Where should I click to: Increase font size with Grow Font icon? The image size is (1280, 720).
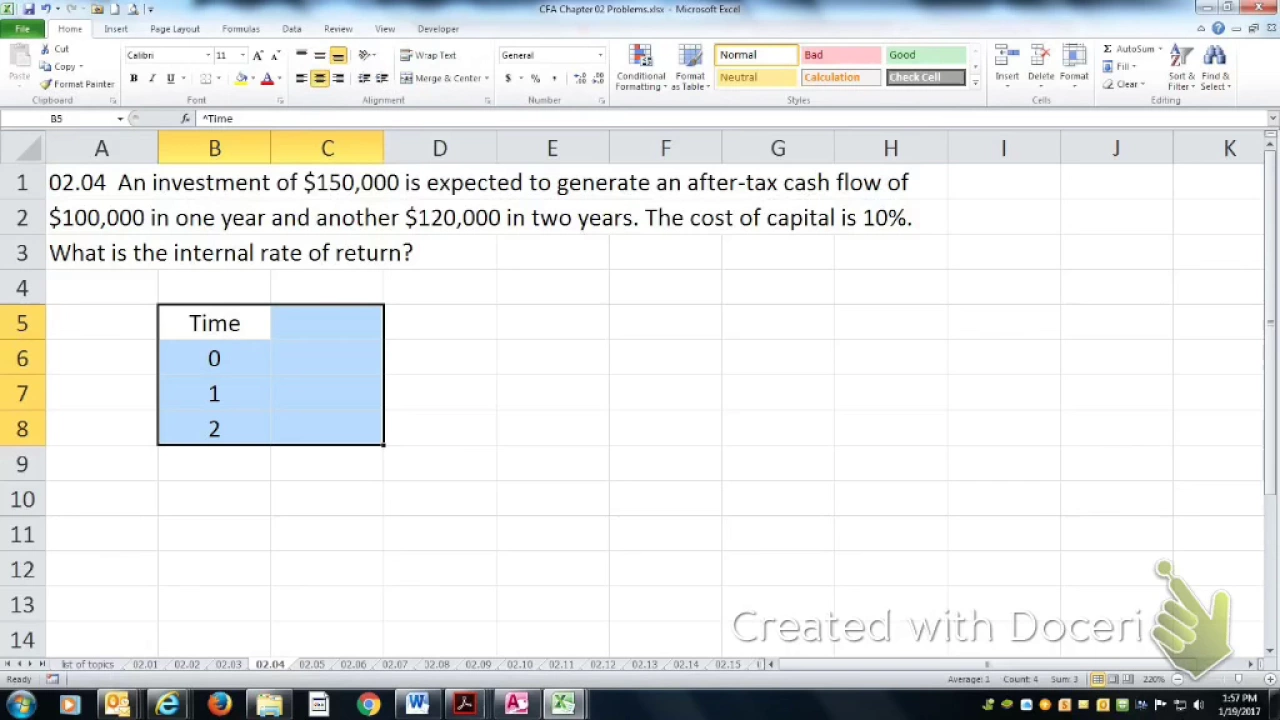coord(258,55)
